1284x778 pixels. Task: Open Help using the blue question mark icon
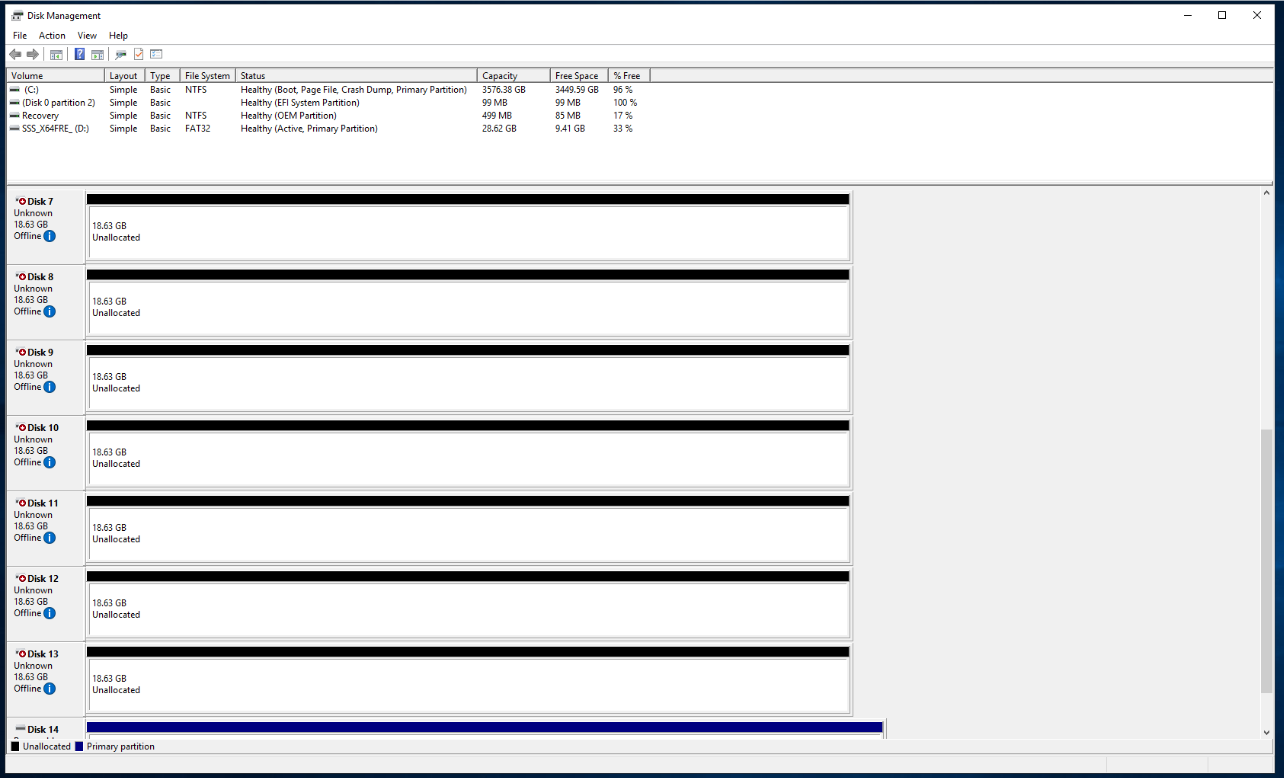(x=80, y=54)
